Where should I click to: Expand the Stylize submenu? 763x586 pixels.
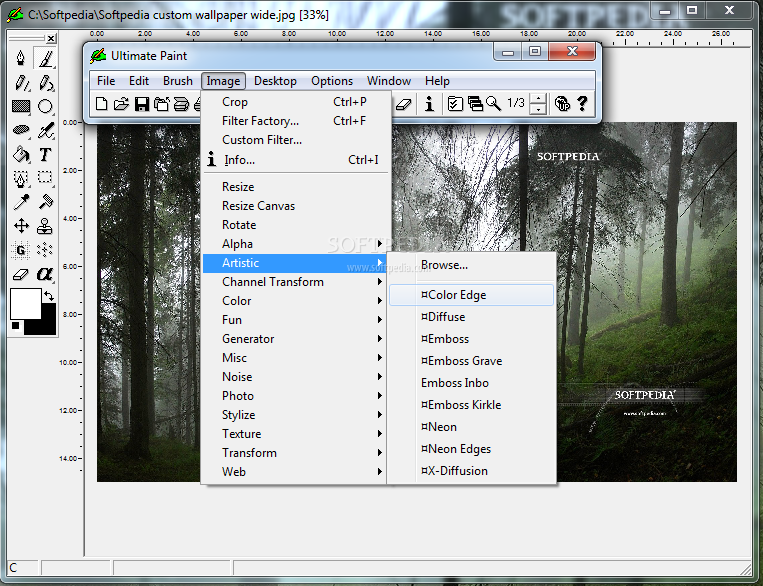(x=296, y=415)
